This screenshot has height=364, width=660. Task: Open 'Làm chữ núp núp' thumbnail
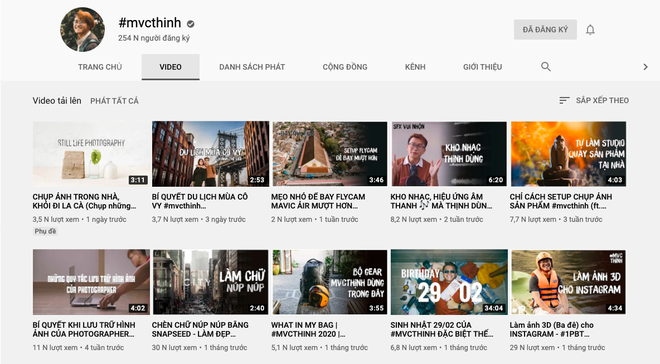click(x=210, y=282)
